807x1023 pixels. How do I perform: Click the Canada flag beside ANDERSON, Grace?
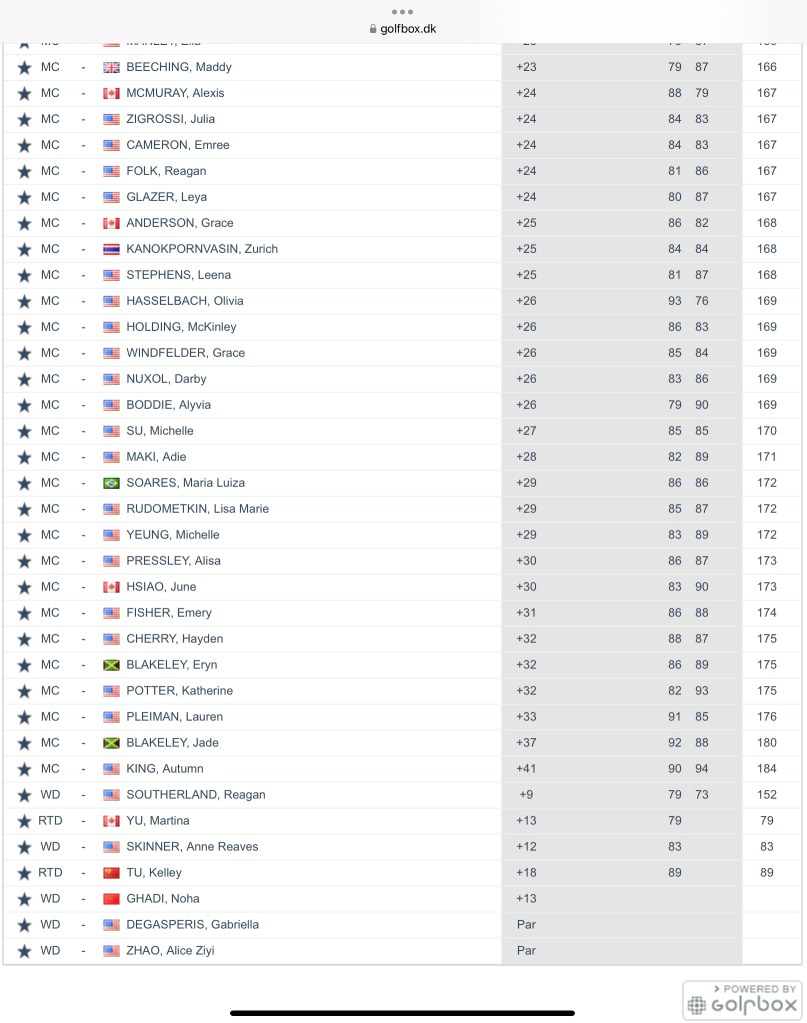(x=111, y=223)
